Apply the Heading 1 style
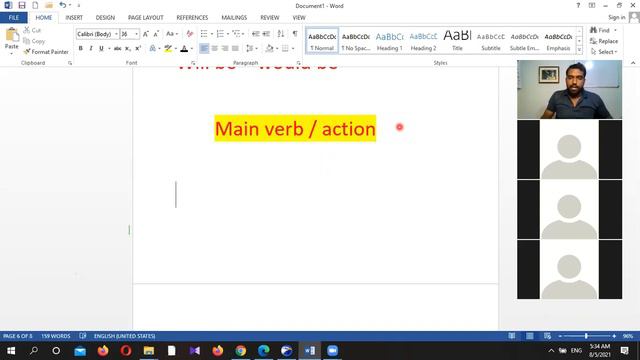The width and height of the screenshot is (640, 360). [x=389, y=41]
